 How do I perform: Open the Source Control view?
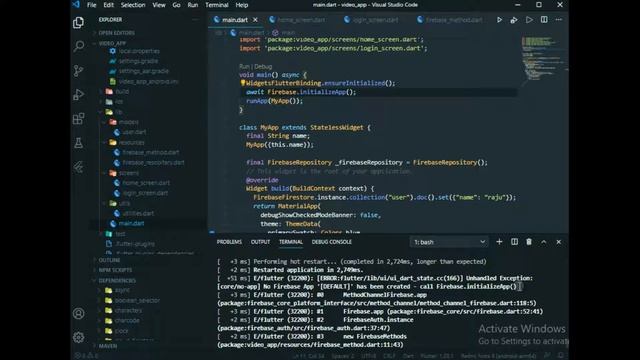[78, 71]
